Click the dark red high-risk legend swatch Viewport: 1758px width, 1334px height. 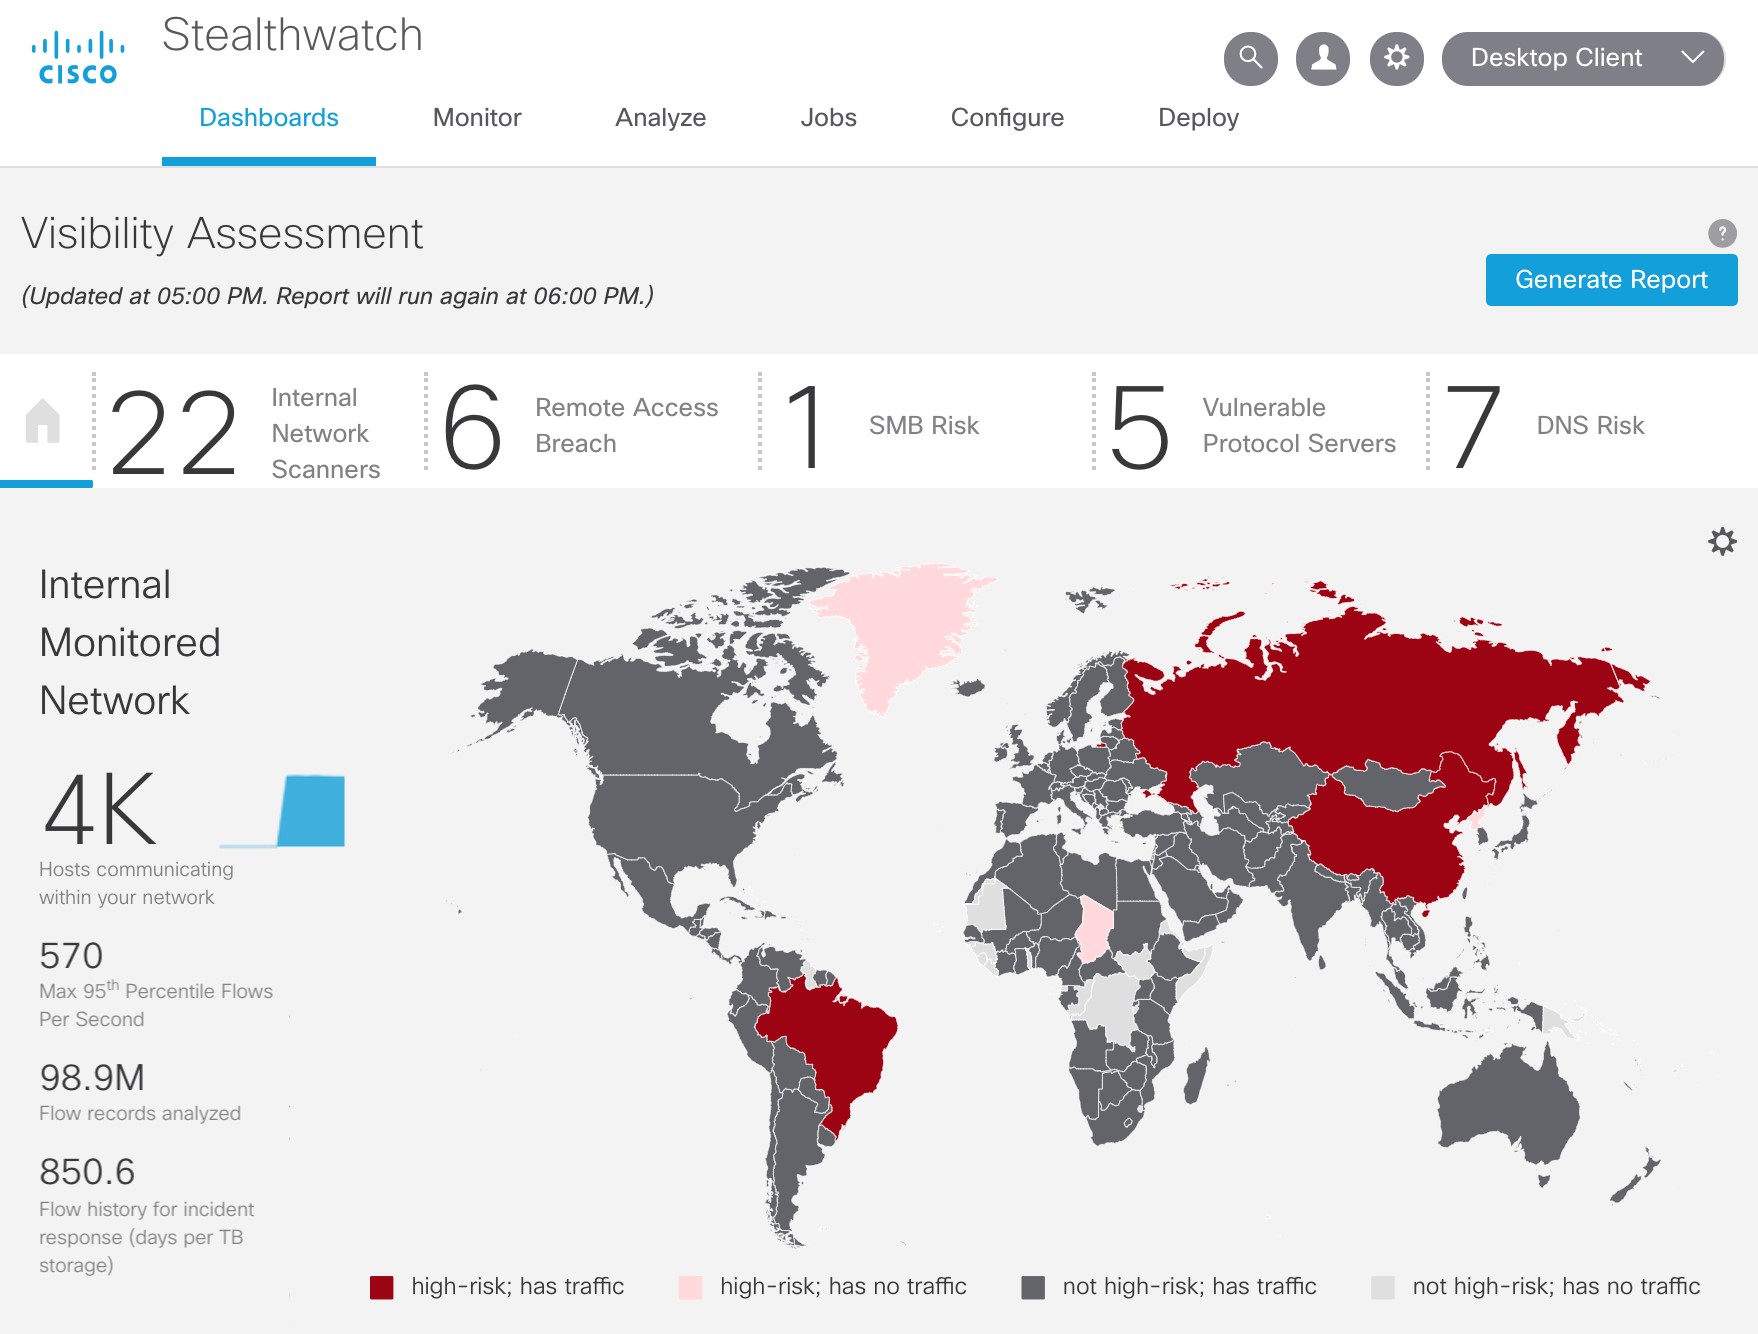point(381,1287)
